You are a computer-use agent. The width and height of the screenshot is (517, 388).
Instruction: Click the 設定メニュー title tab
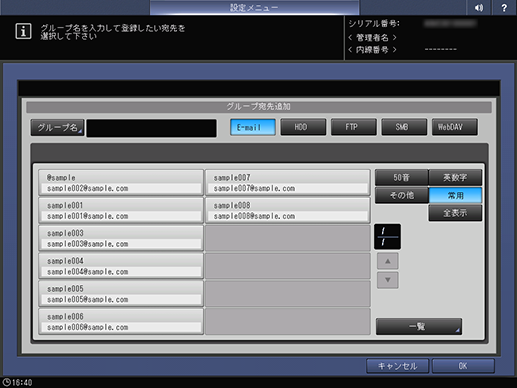click(x=254, y=7)
